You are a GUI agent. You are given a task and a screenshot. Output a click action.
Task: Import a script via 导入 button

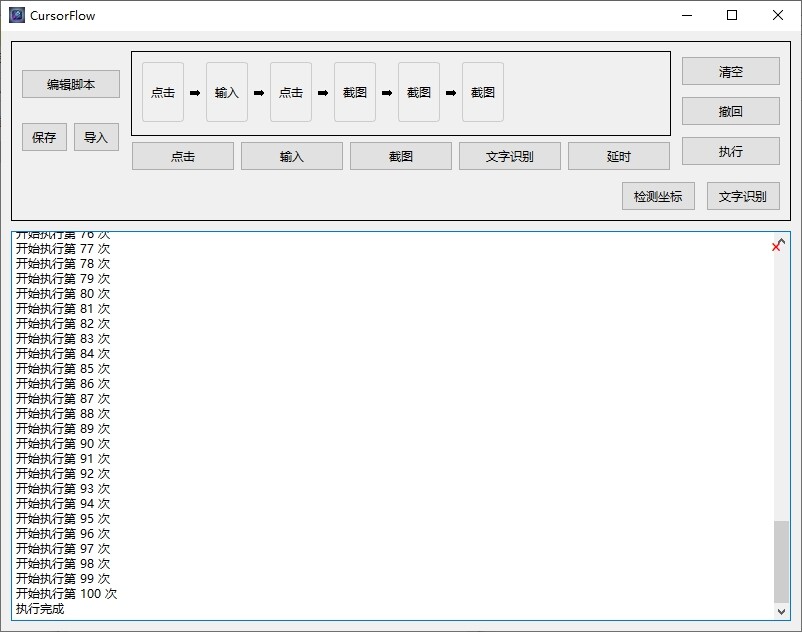pyautogui.click(x=96, y=137)
